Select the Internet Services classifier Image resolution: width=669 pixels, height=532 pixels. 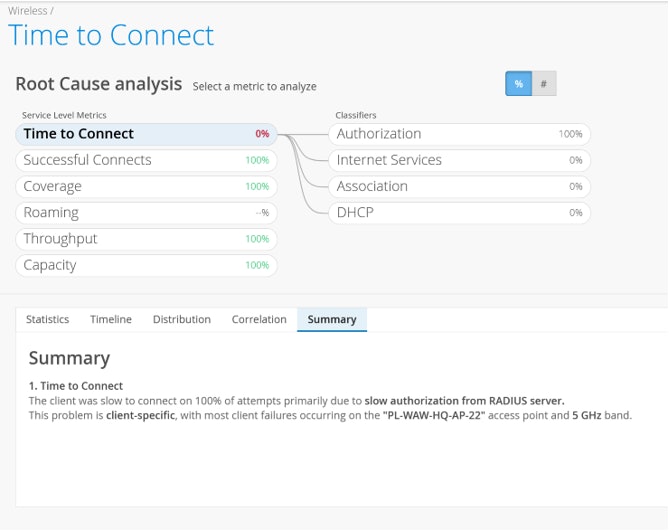tap(459, 160)
